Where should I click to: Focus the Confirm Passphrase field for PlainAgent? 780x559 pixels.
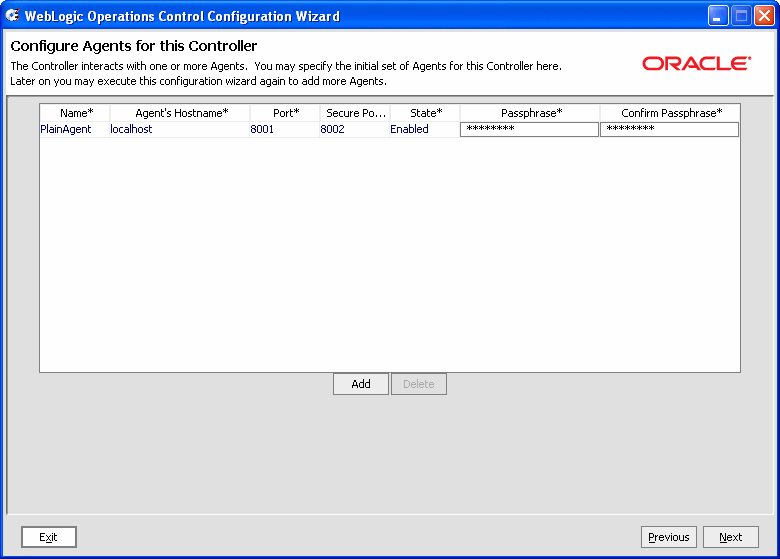[670, 129]
